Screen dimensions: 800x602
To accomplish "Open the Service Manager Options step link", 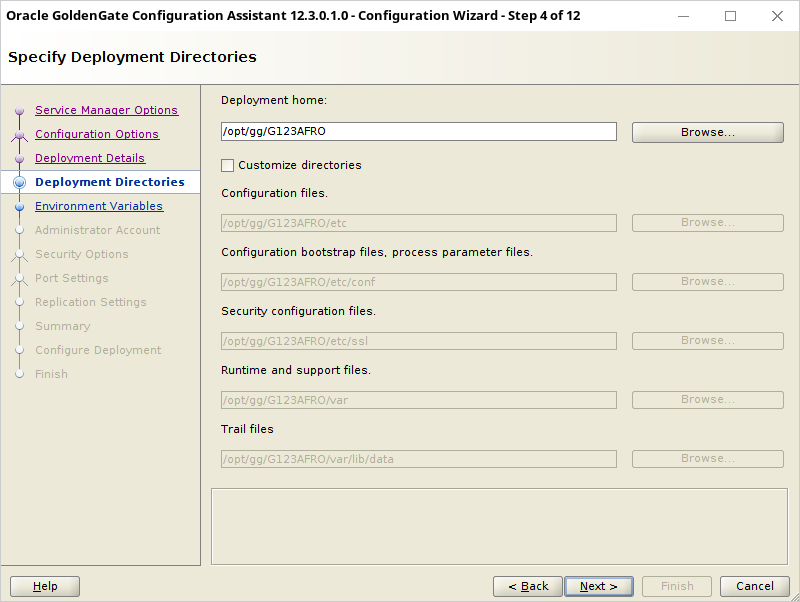I will point(107,110).
